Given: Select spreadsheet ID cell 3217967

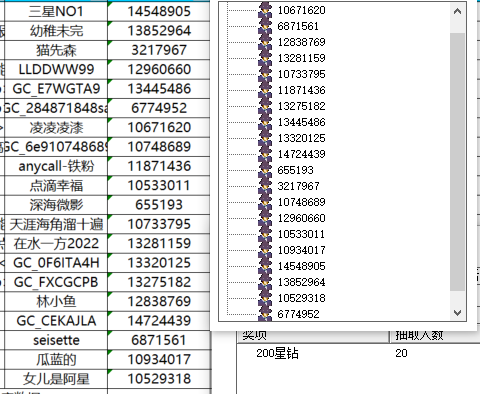Looking at the screenshot, I should tap(159, 50).
